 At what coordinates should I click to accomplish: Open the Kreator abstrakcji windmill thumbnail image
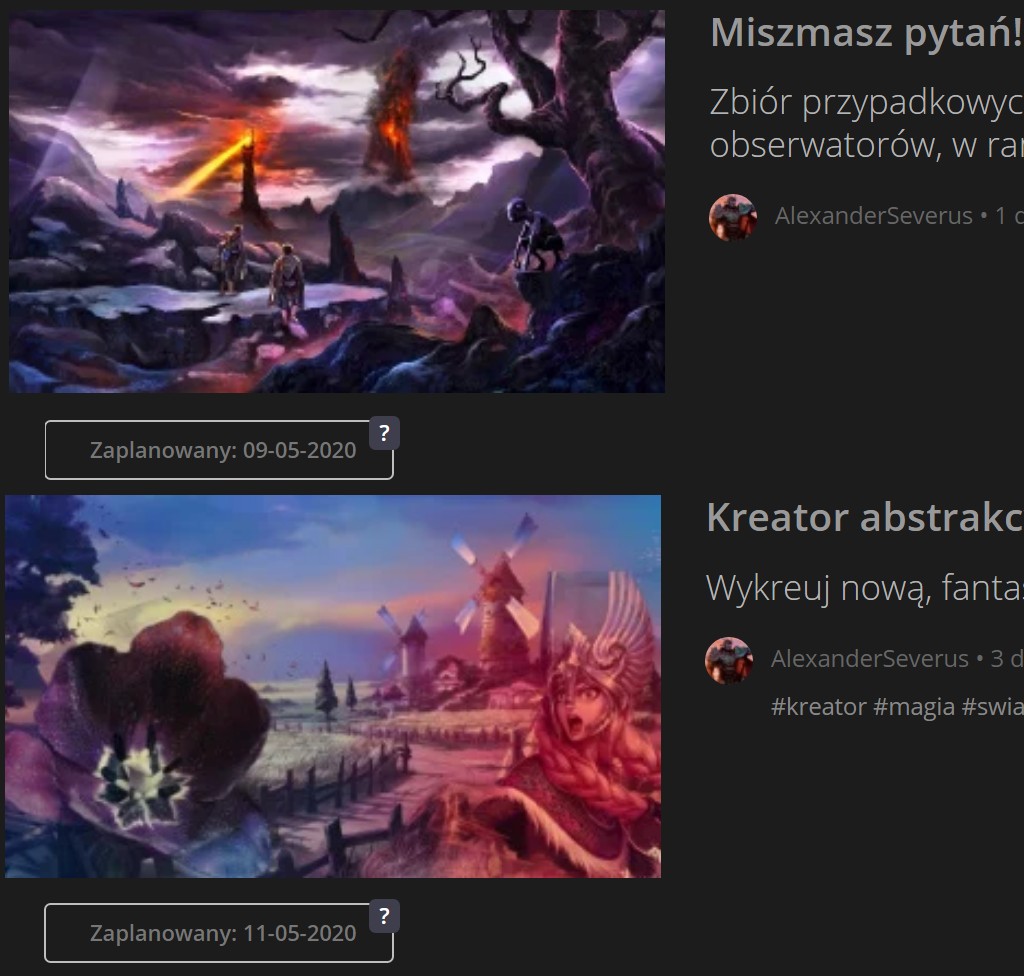pyautogui.click(x=333, y=686)
